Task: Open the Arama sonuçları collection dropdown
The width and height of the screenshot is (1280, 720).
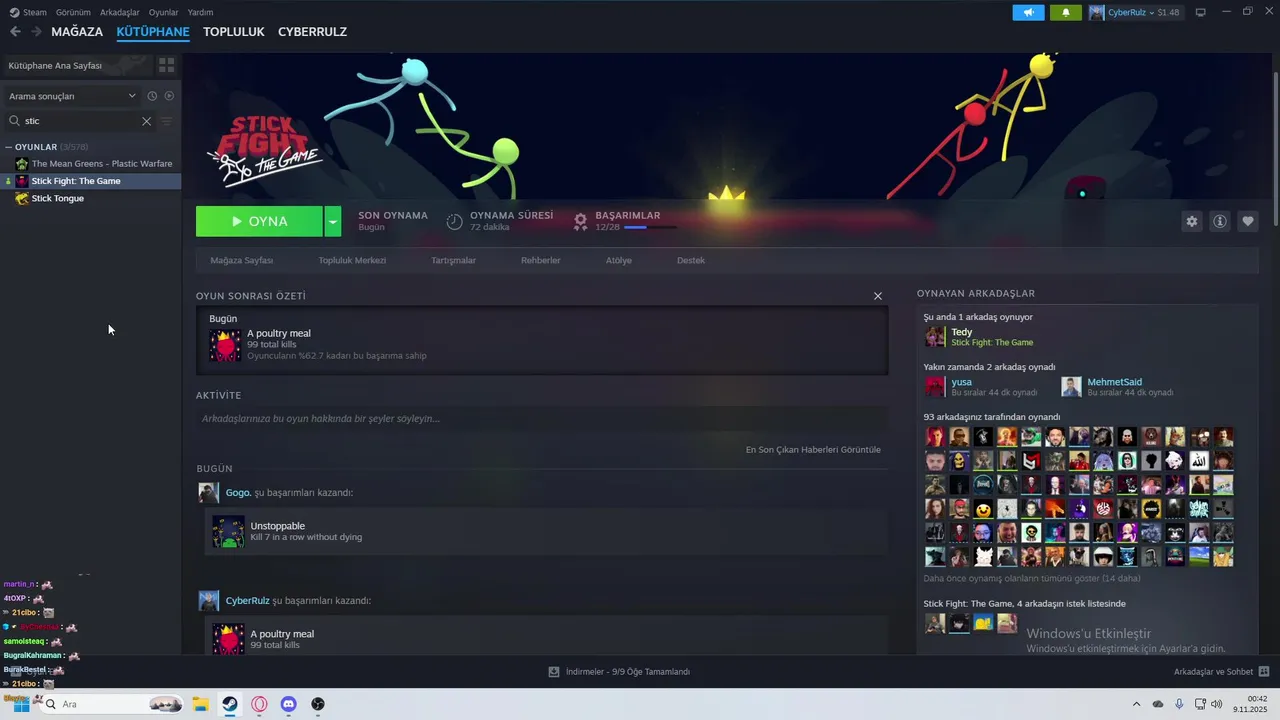Action: click(72, 96)
